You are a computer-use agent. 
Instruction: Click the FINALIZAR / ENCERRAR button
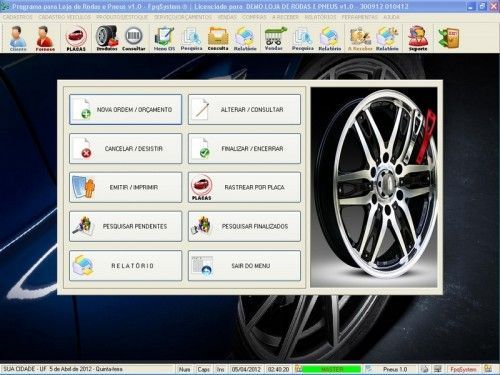point(244,148)
